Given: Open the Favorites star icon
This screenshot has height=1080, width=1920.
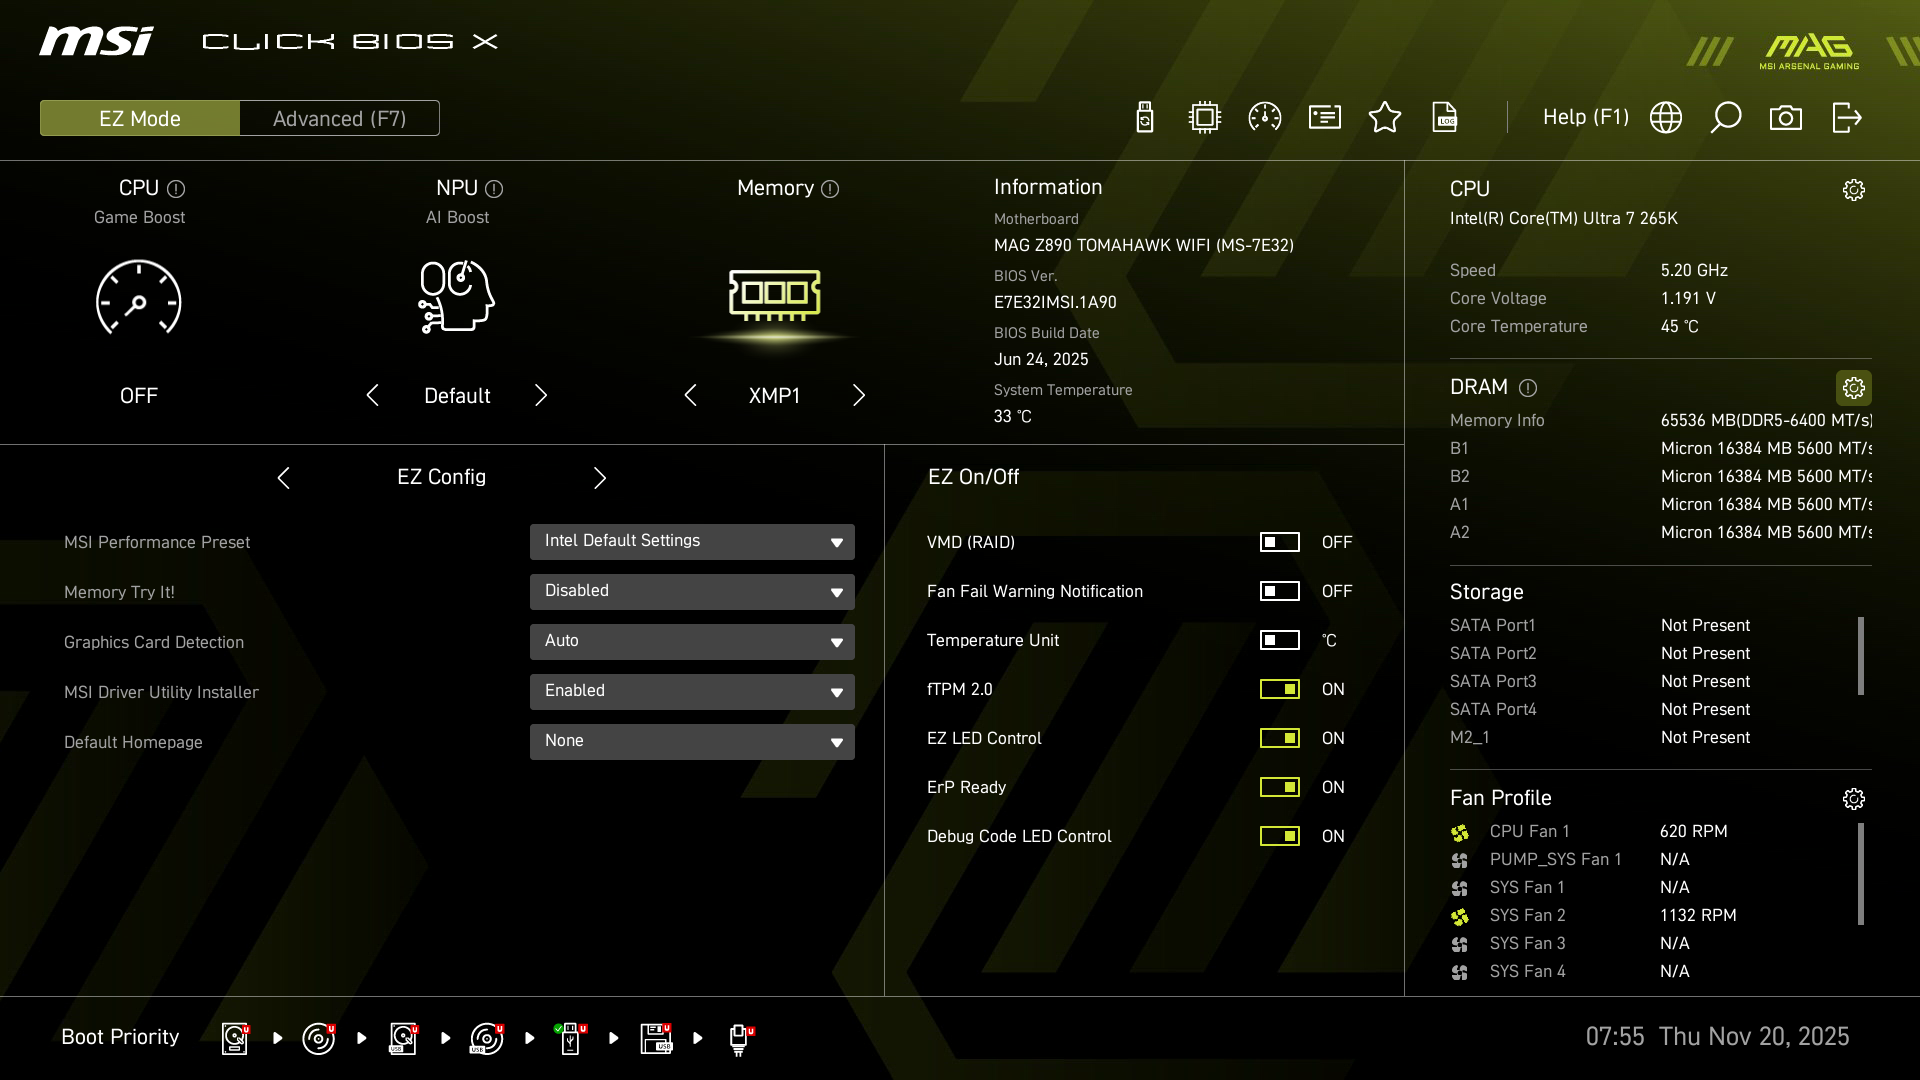Looking at the screenshot, I should (x=1385, y=118).
